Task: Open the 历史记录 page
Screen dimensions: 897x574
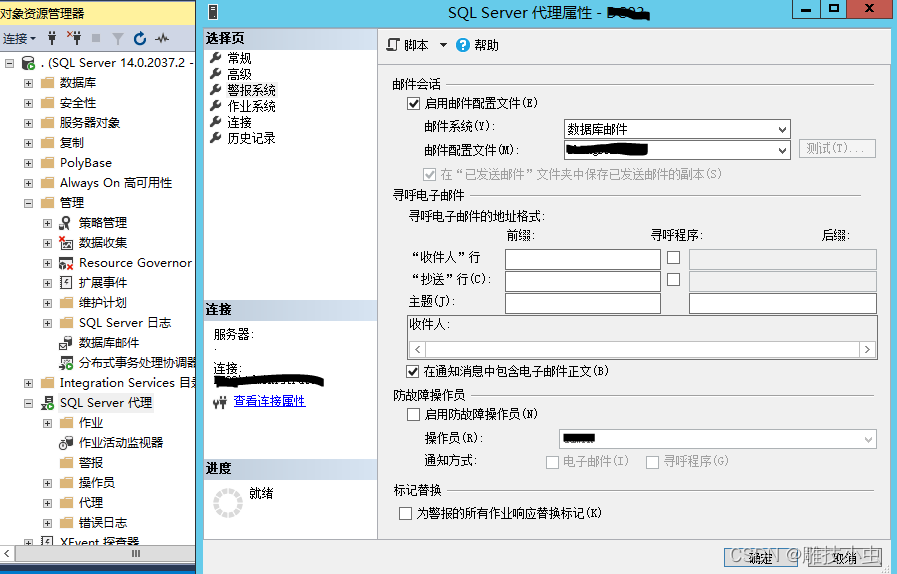Action: pos(251,138)
